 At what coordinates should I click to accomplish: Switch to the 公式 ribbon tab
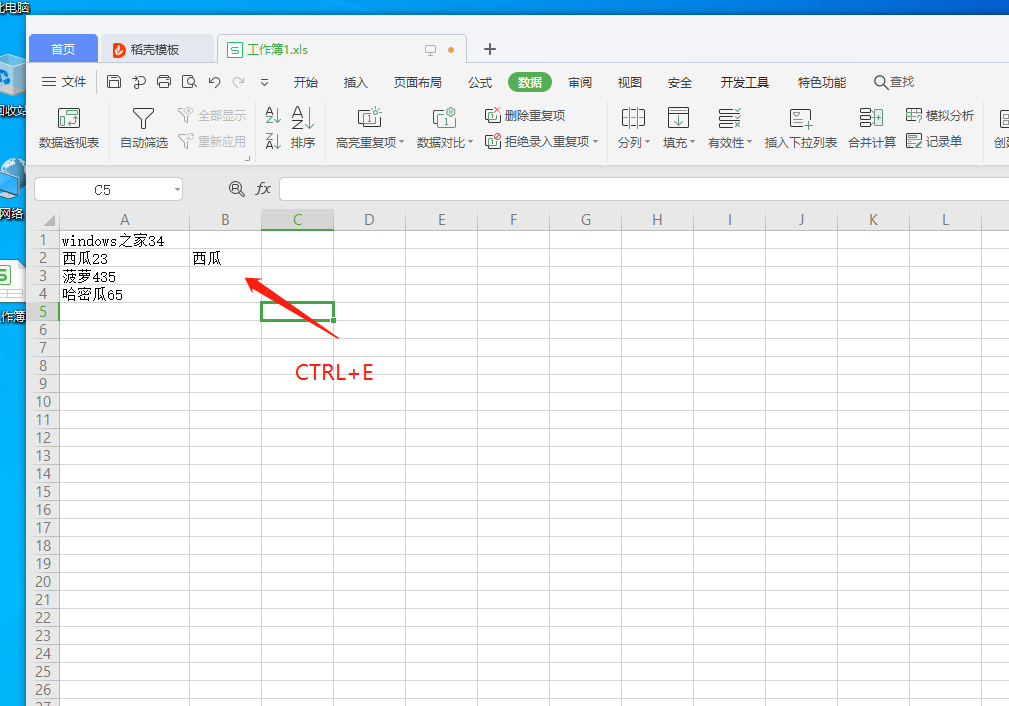tap(479, 82)
